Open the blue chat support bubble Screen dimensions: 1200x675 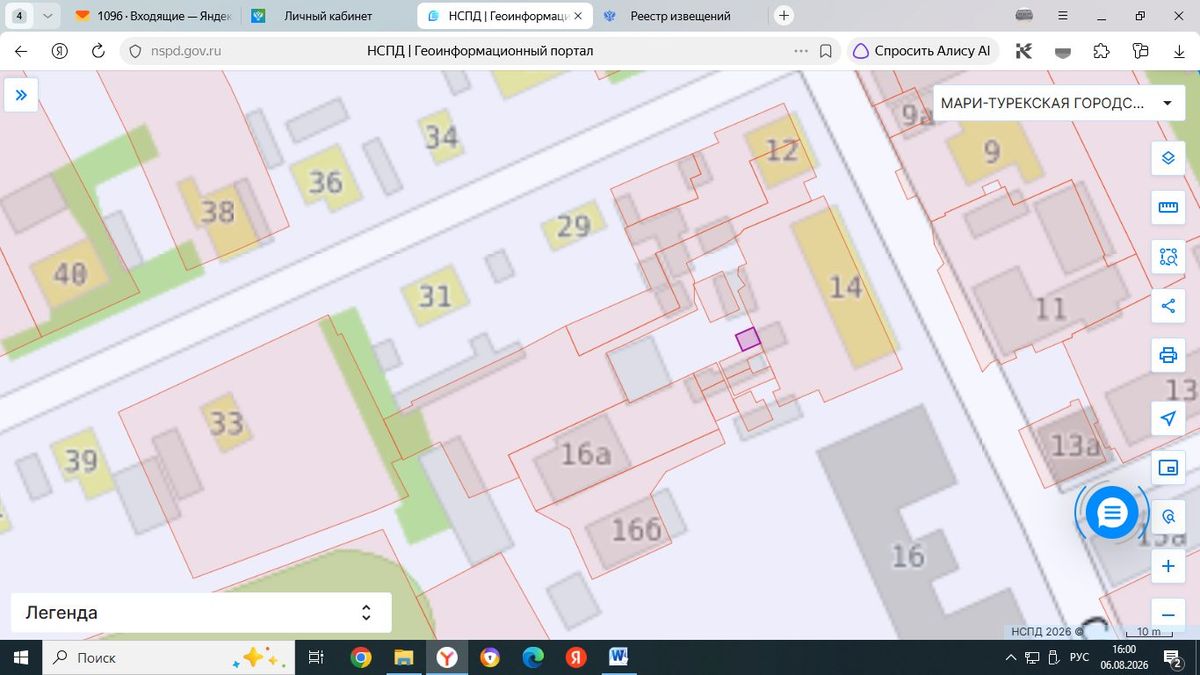pos(1111,513)
